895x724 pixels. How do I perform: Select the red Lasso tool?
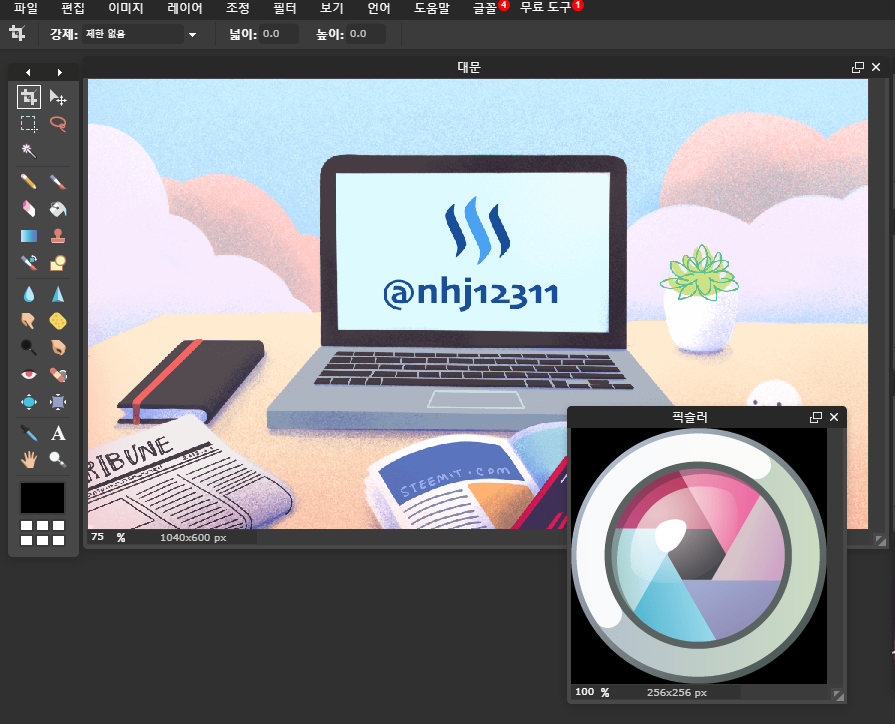pos(58,124)
